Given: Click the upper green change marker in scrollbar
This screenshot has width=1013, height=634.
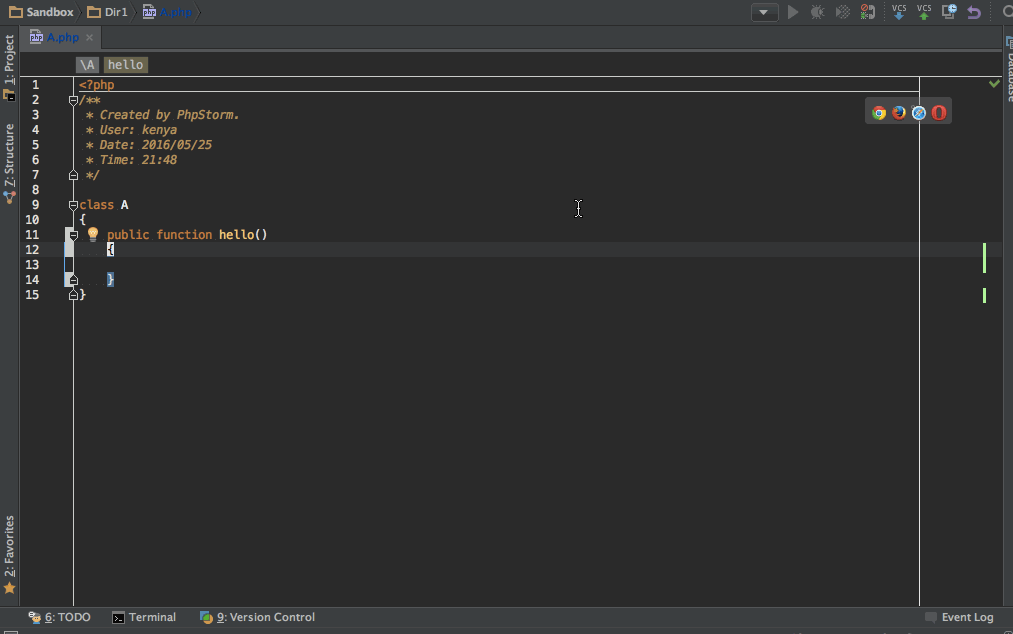Looking at the screenshot, I should pyautogui.click(x=984, y=258).
